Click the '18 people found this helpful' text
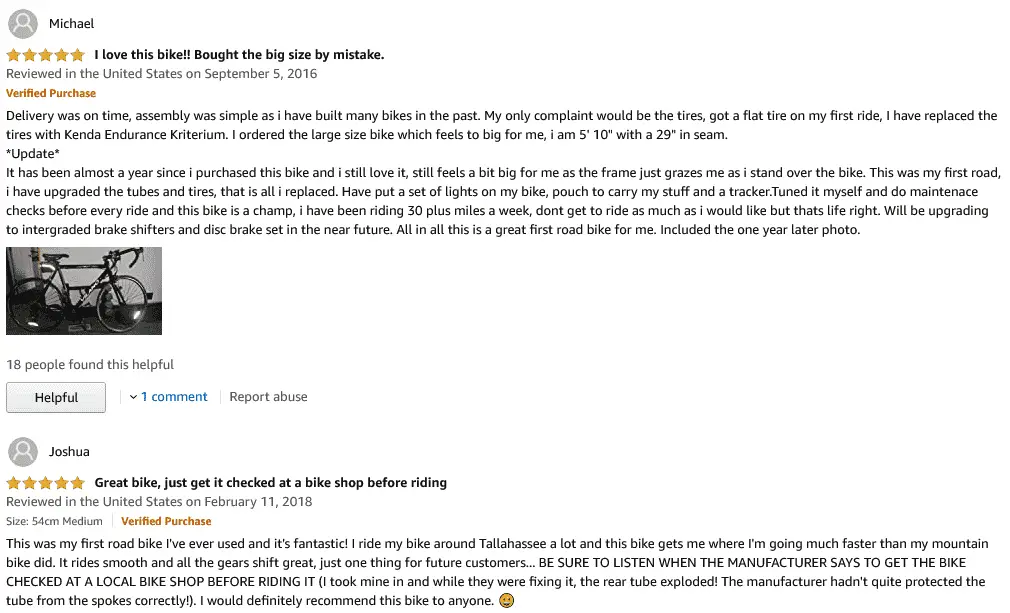The height and width of the screenshot is (613, 1010). pos(90,364)
